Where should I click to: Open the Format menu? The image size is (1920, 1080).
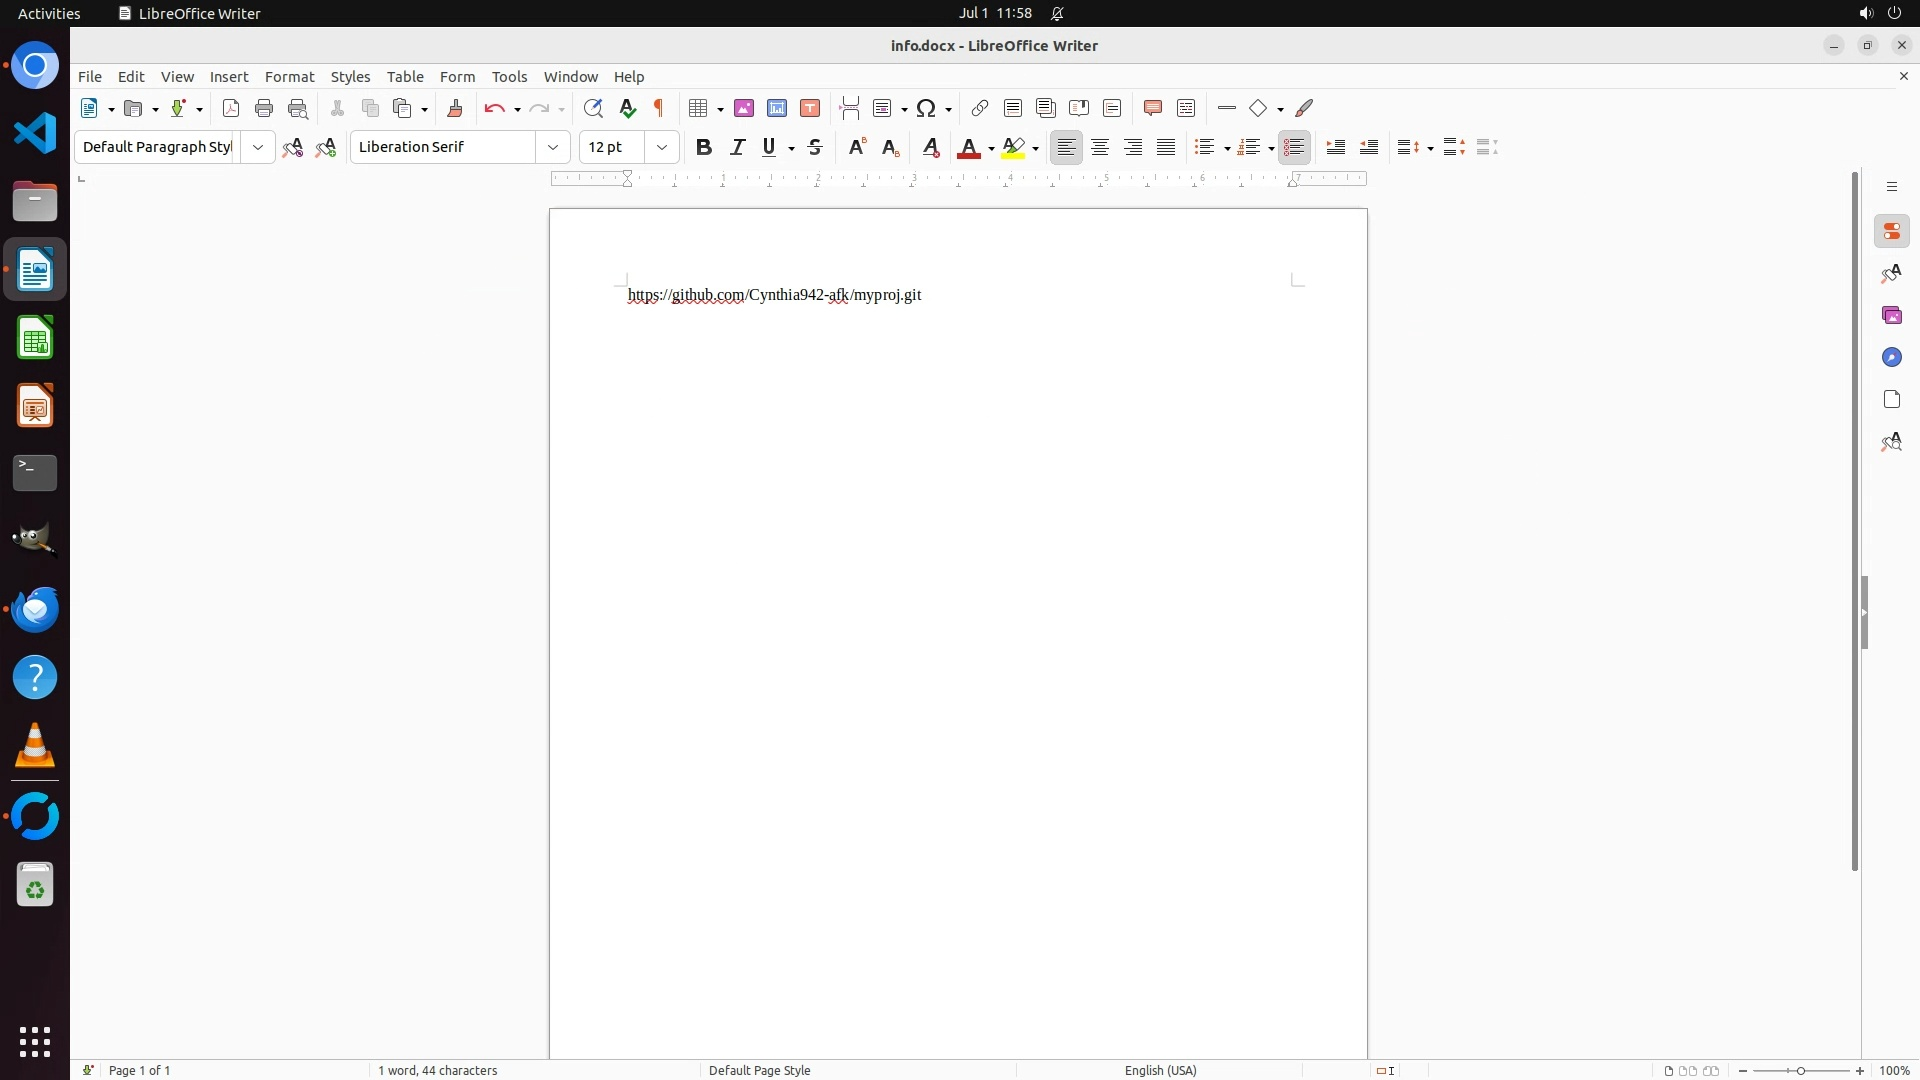289,77
